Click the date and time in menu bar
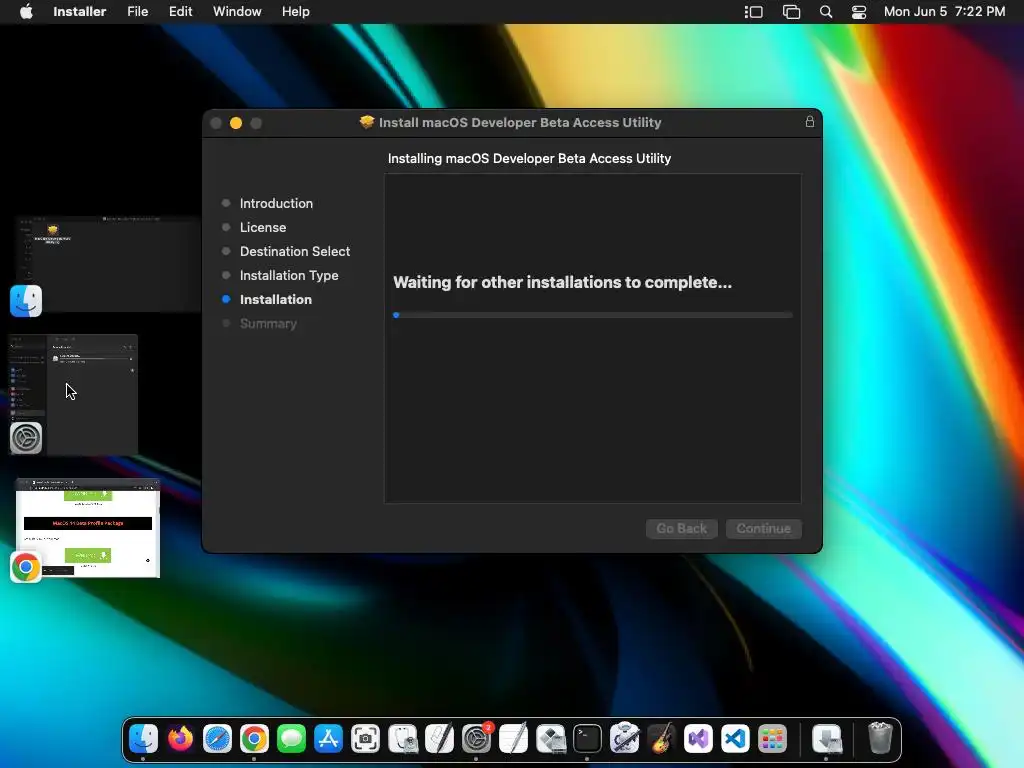 point(944,12)
